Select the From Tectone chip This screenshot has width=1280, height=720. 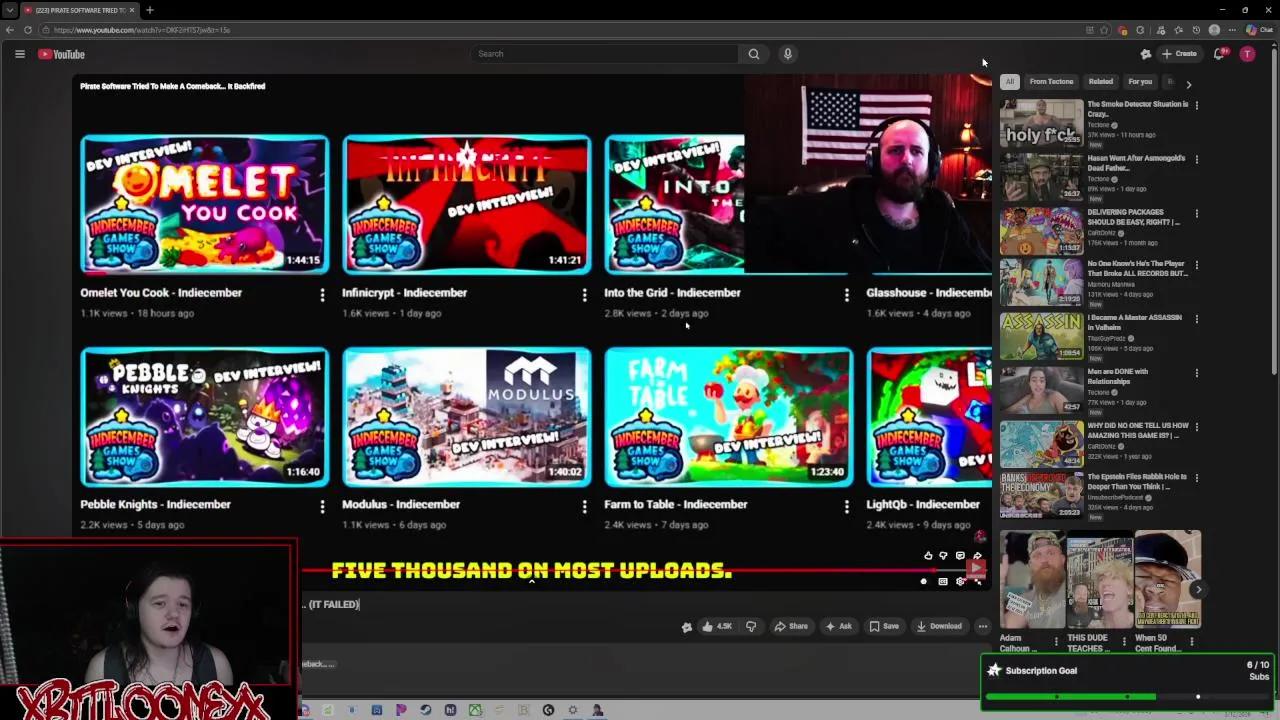click(x=1051, y=82)
